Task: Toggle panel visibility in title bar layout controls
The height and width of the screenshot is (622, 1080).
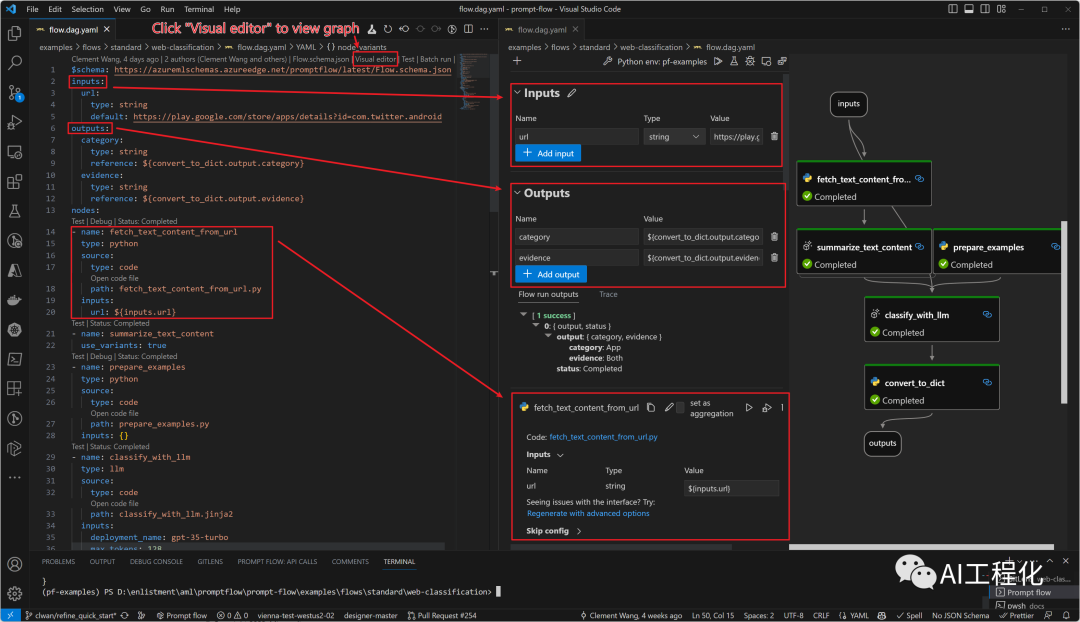Action: 968,9
